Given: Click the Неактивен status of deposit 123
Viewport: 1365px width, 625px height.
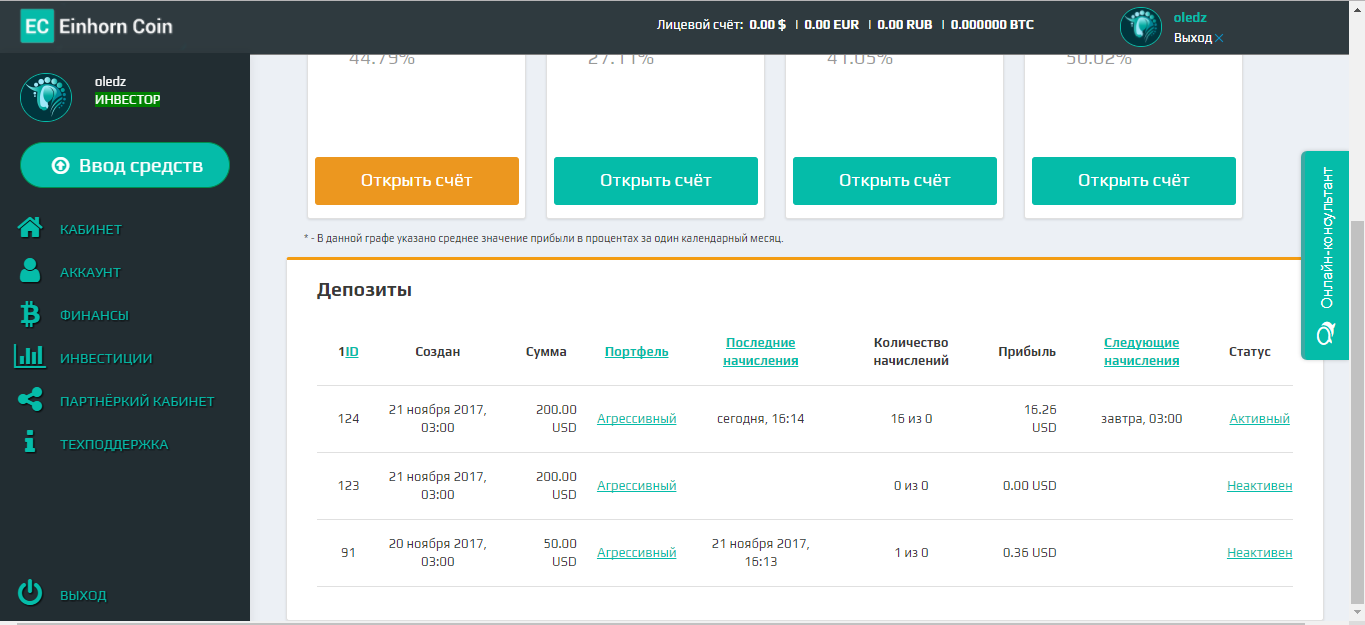Looking at the screenshot, I should tap(1259, 486).
